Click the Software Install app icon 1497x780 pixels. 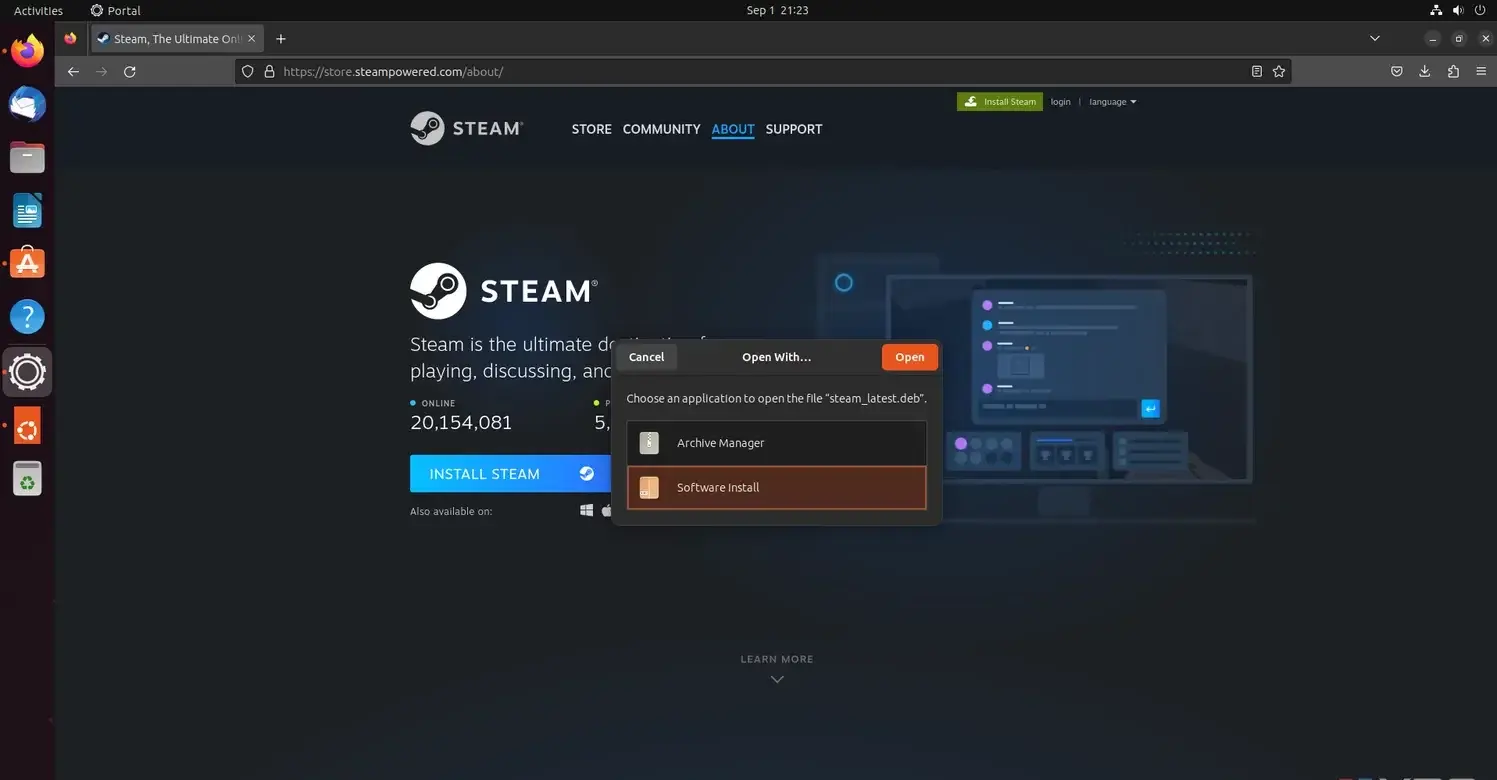pyautogui.click(x=649, y=488)
